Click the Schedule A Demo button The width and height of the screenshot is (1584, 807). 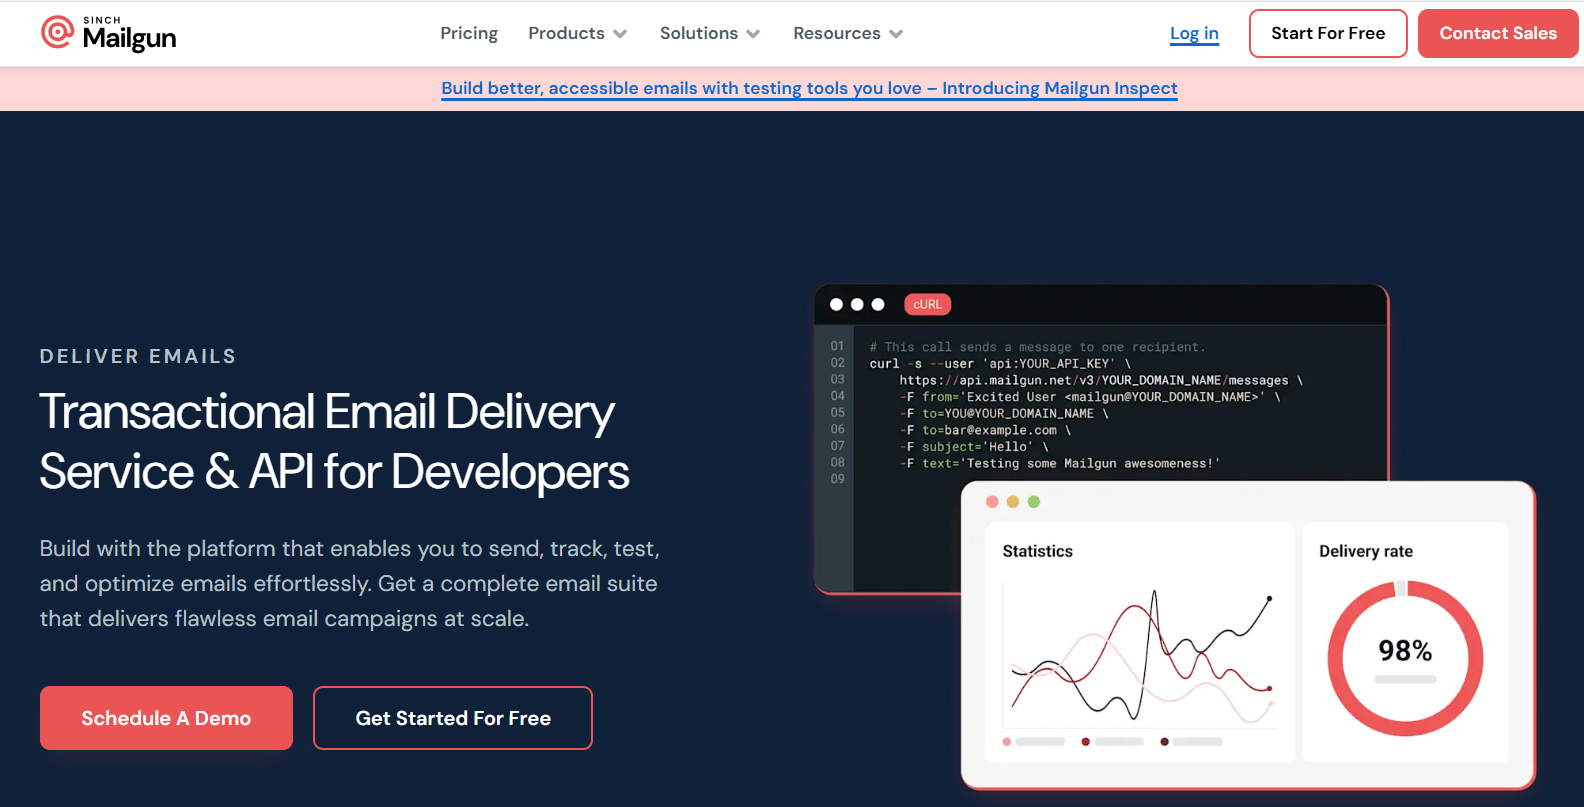(x=166, y=718)
